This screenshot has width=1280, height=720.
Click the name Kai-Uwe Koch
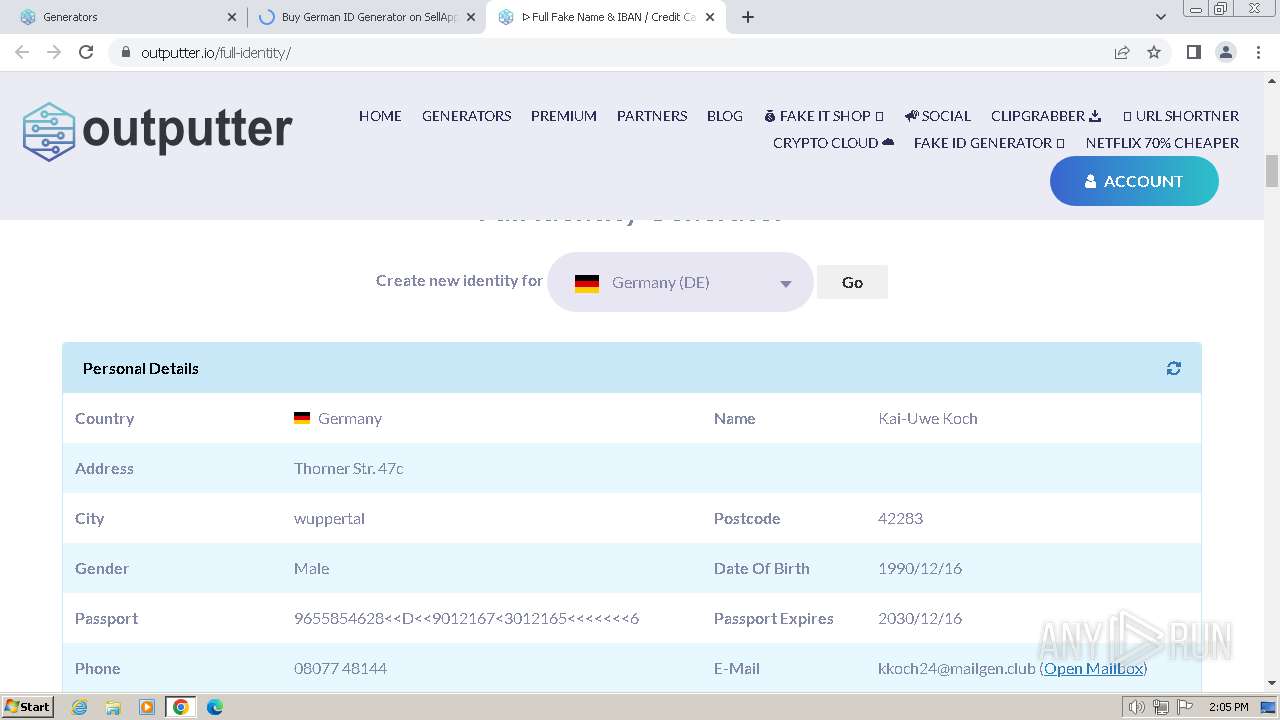[x=928, y=418]
